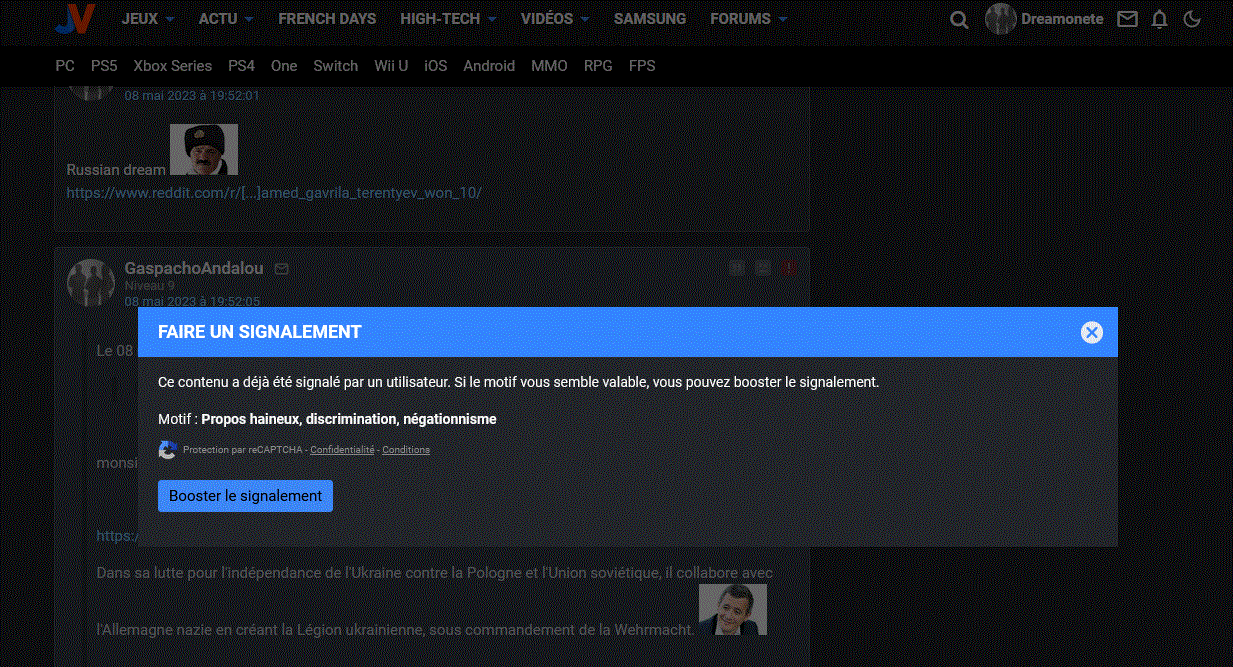Open the FRENCH DAYS menu item
The image size is (1233, 667).
pyautogui.click(x=327, y=19)
